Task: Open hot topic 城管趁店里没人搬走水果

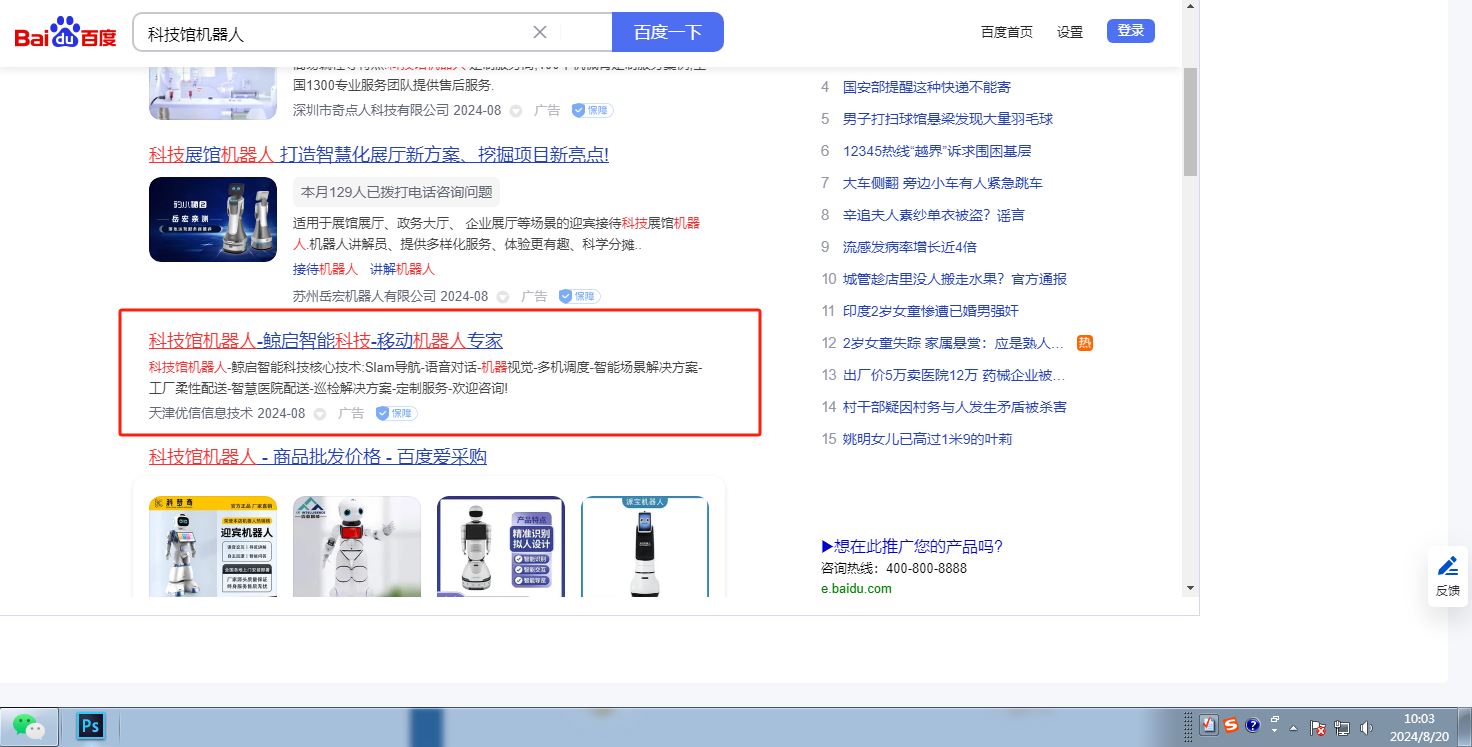Action: tap(955, 279)
